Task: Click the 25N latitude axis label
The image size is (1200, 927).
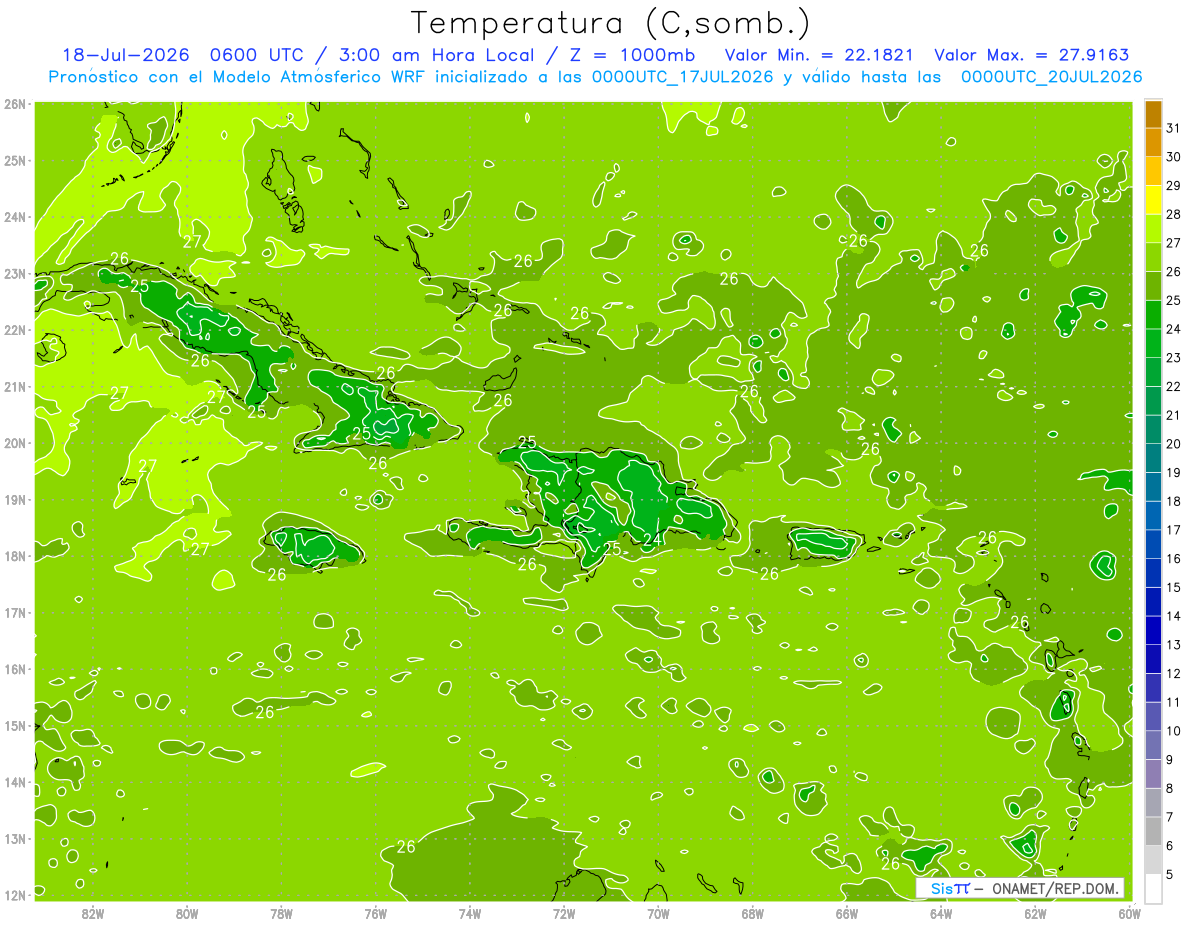Action: pyautogui.click(x=15, y=161)
